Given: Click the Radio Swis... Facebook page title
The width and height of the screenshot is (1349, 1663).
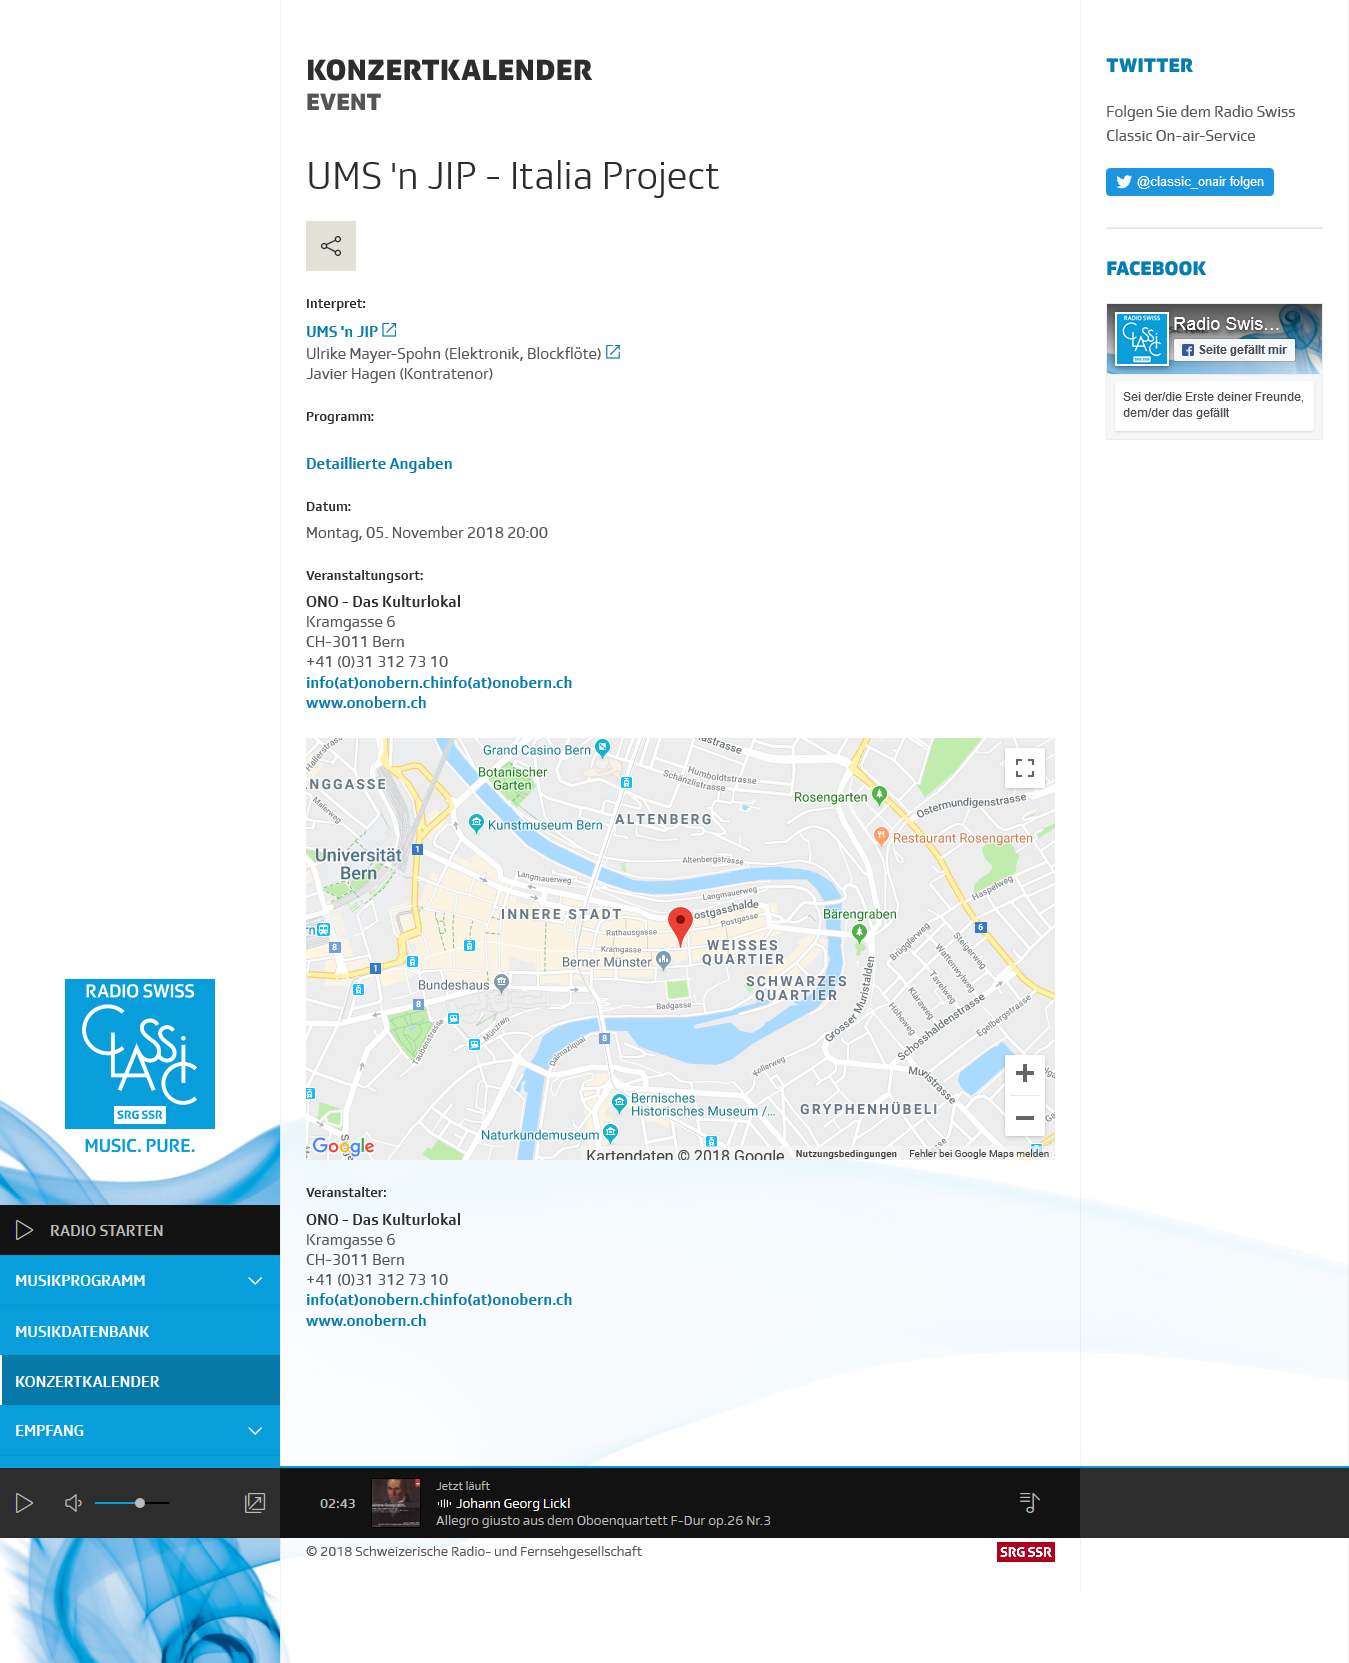Looking at the screenshot, I should tap(1226, 324).
